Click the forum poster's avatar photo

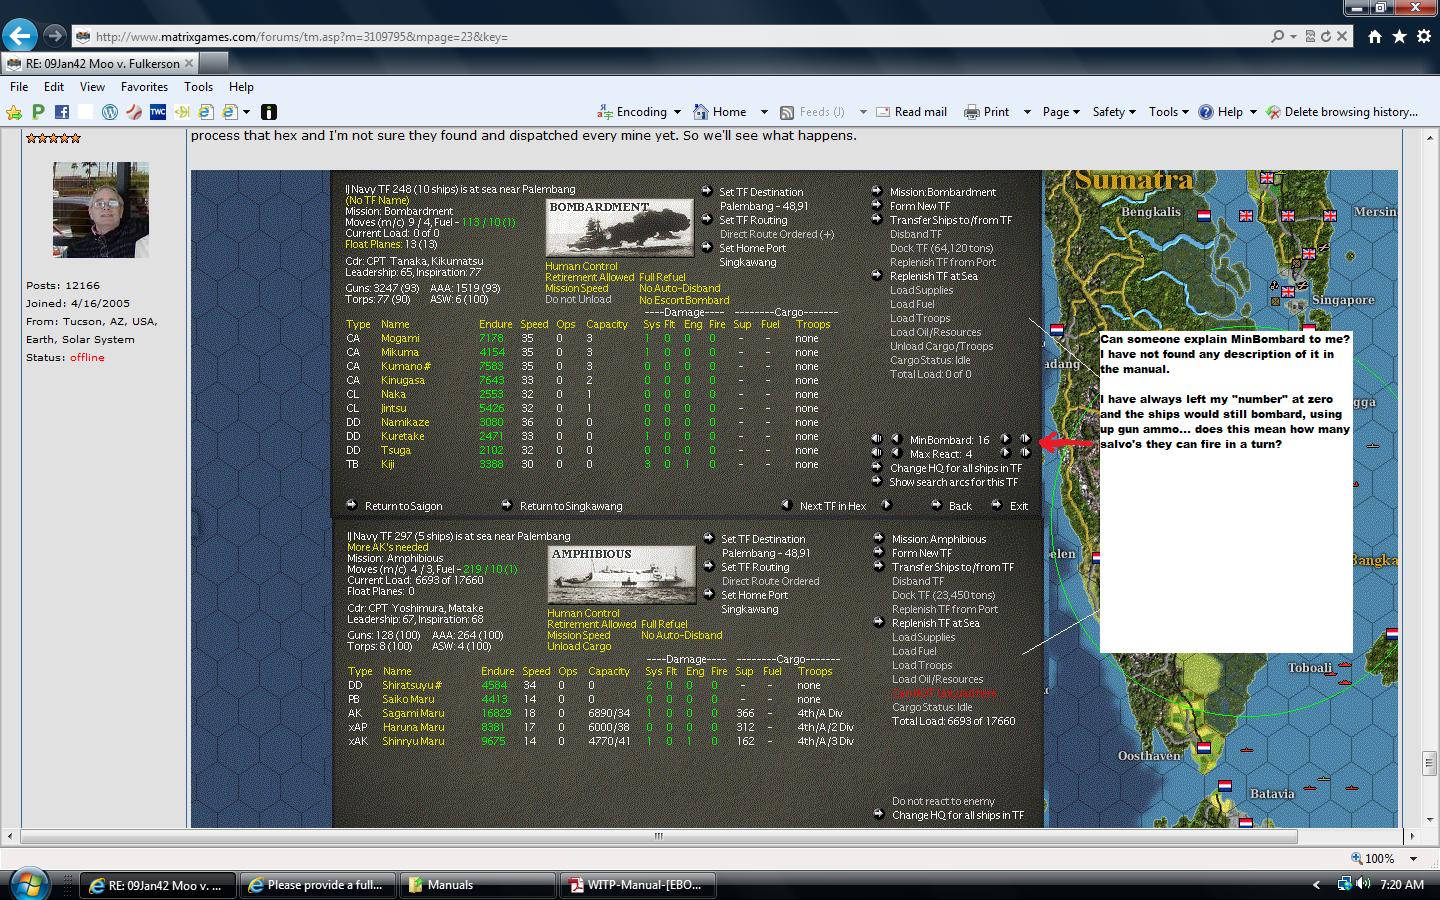[100, 210]
